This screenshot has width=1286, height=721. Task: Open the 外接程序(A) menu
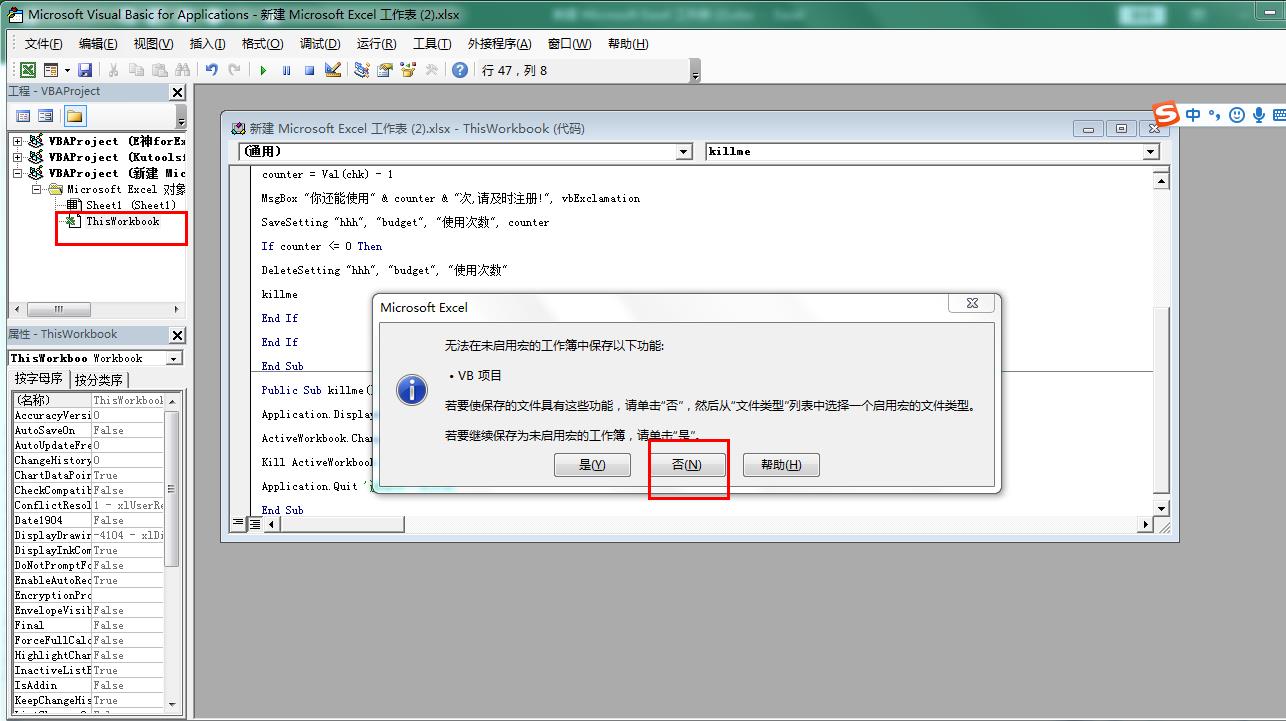[499, 44]
